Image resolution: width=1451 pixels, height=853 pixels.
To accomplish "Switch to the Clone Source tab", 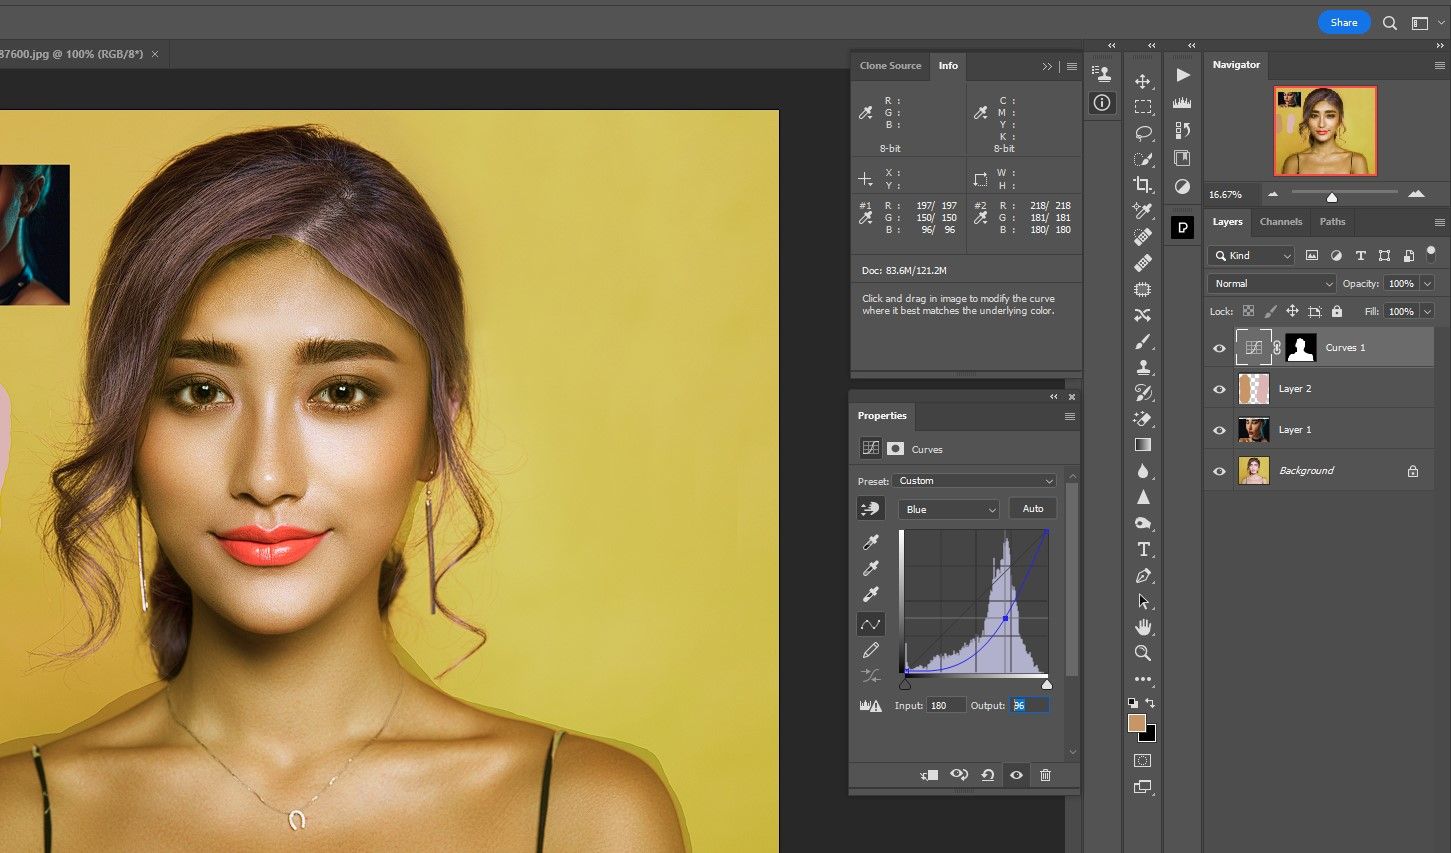I will (890, 66).
